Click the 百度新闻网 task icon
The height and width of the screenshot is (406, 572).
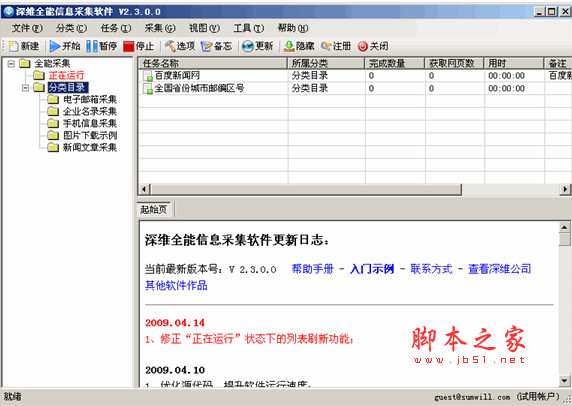(148, 76)
